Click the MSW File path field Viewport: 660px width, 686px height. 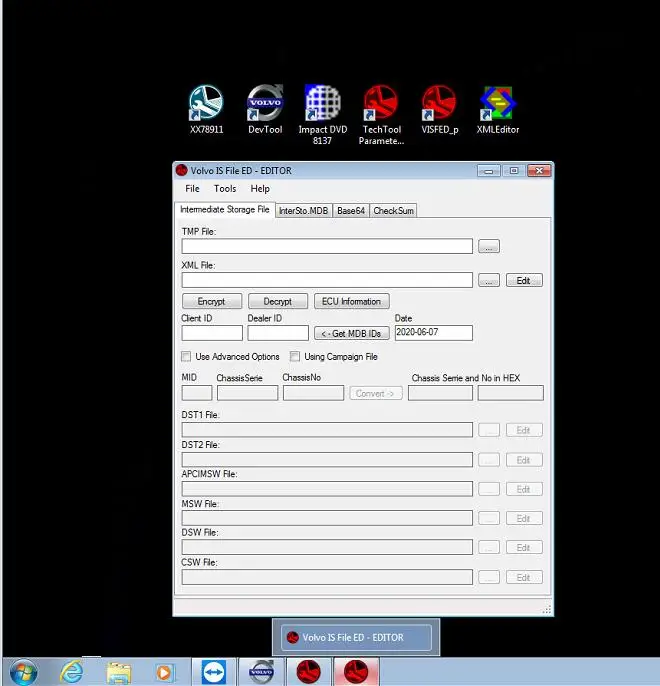[327, 518]
